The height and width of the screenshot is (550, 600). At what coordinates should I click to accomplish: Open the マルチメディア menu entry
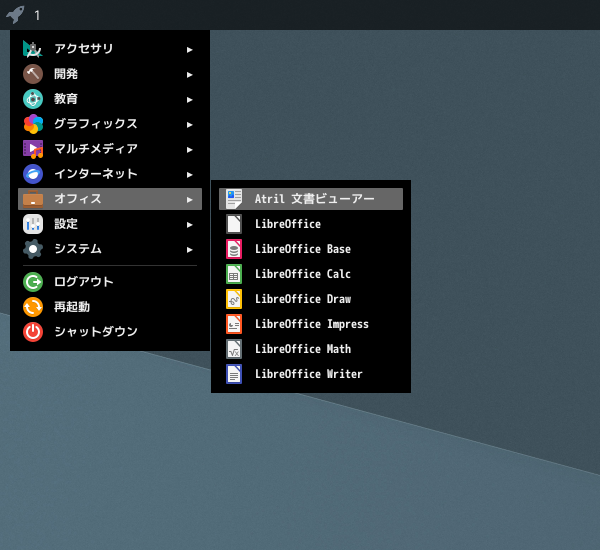click(110, 149)
